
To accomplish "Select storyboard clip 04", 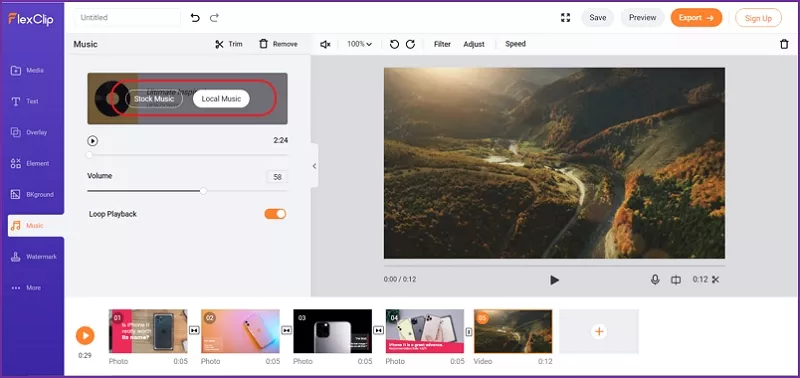I will click(x=425, y=331).
